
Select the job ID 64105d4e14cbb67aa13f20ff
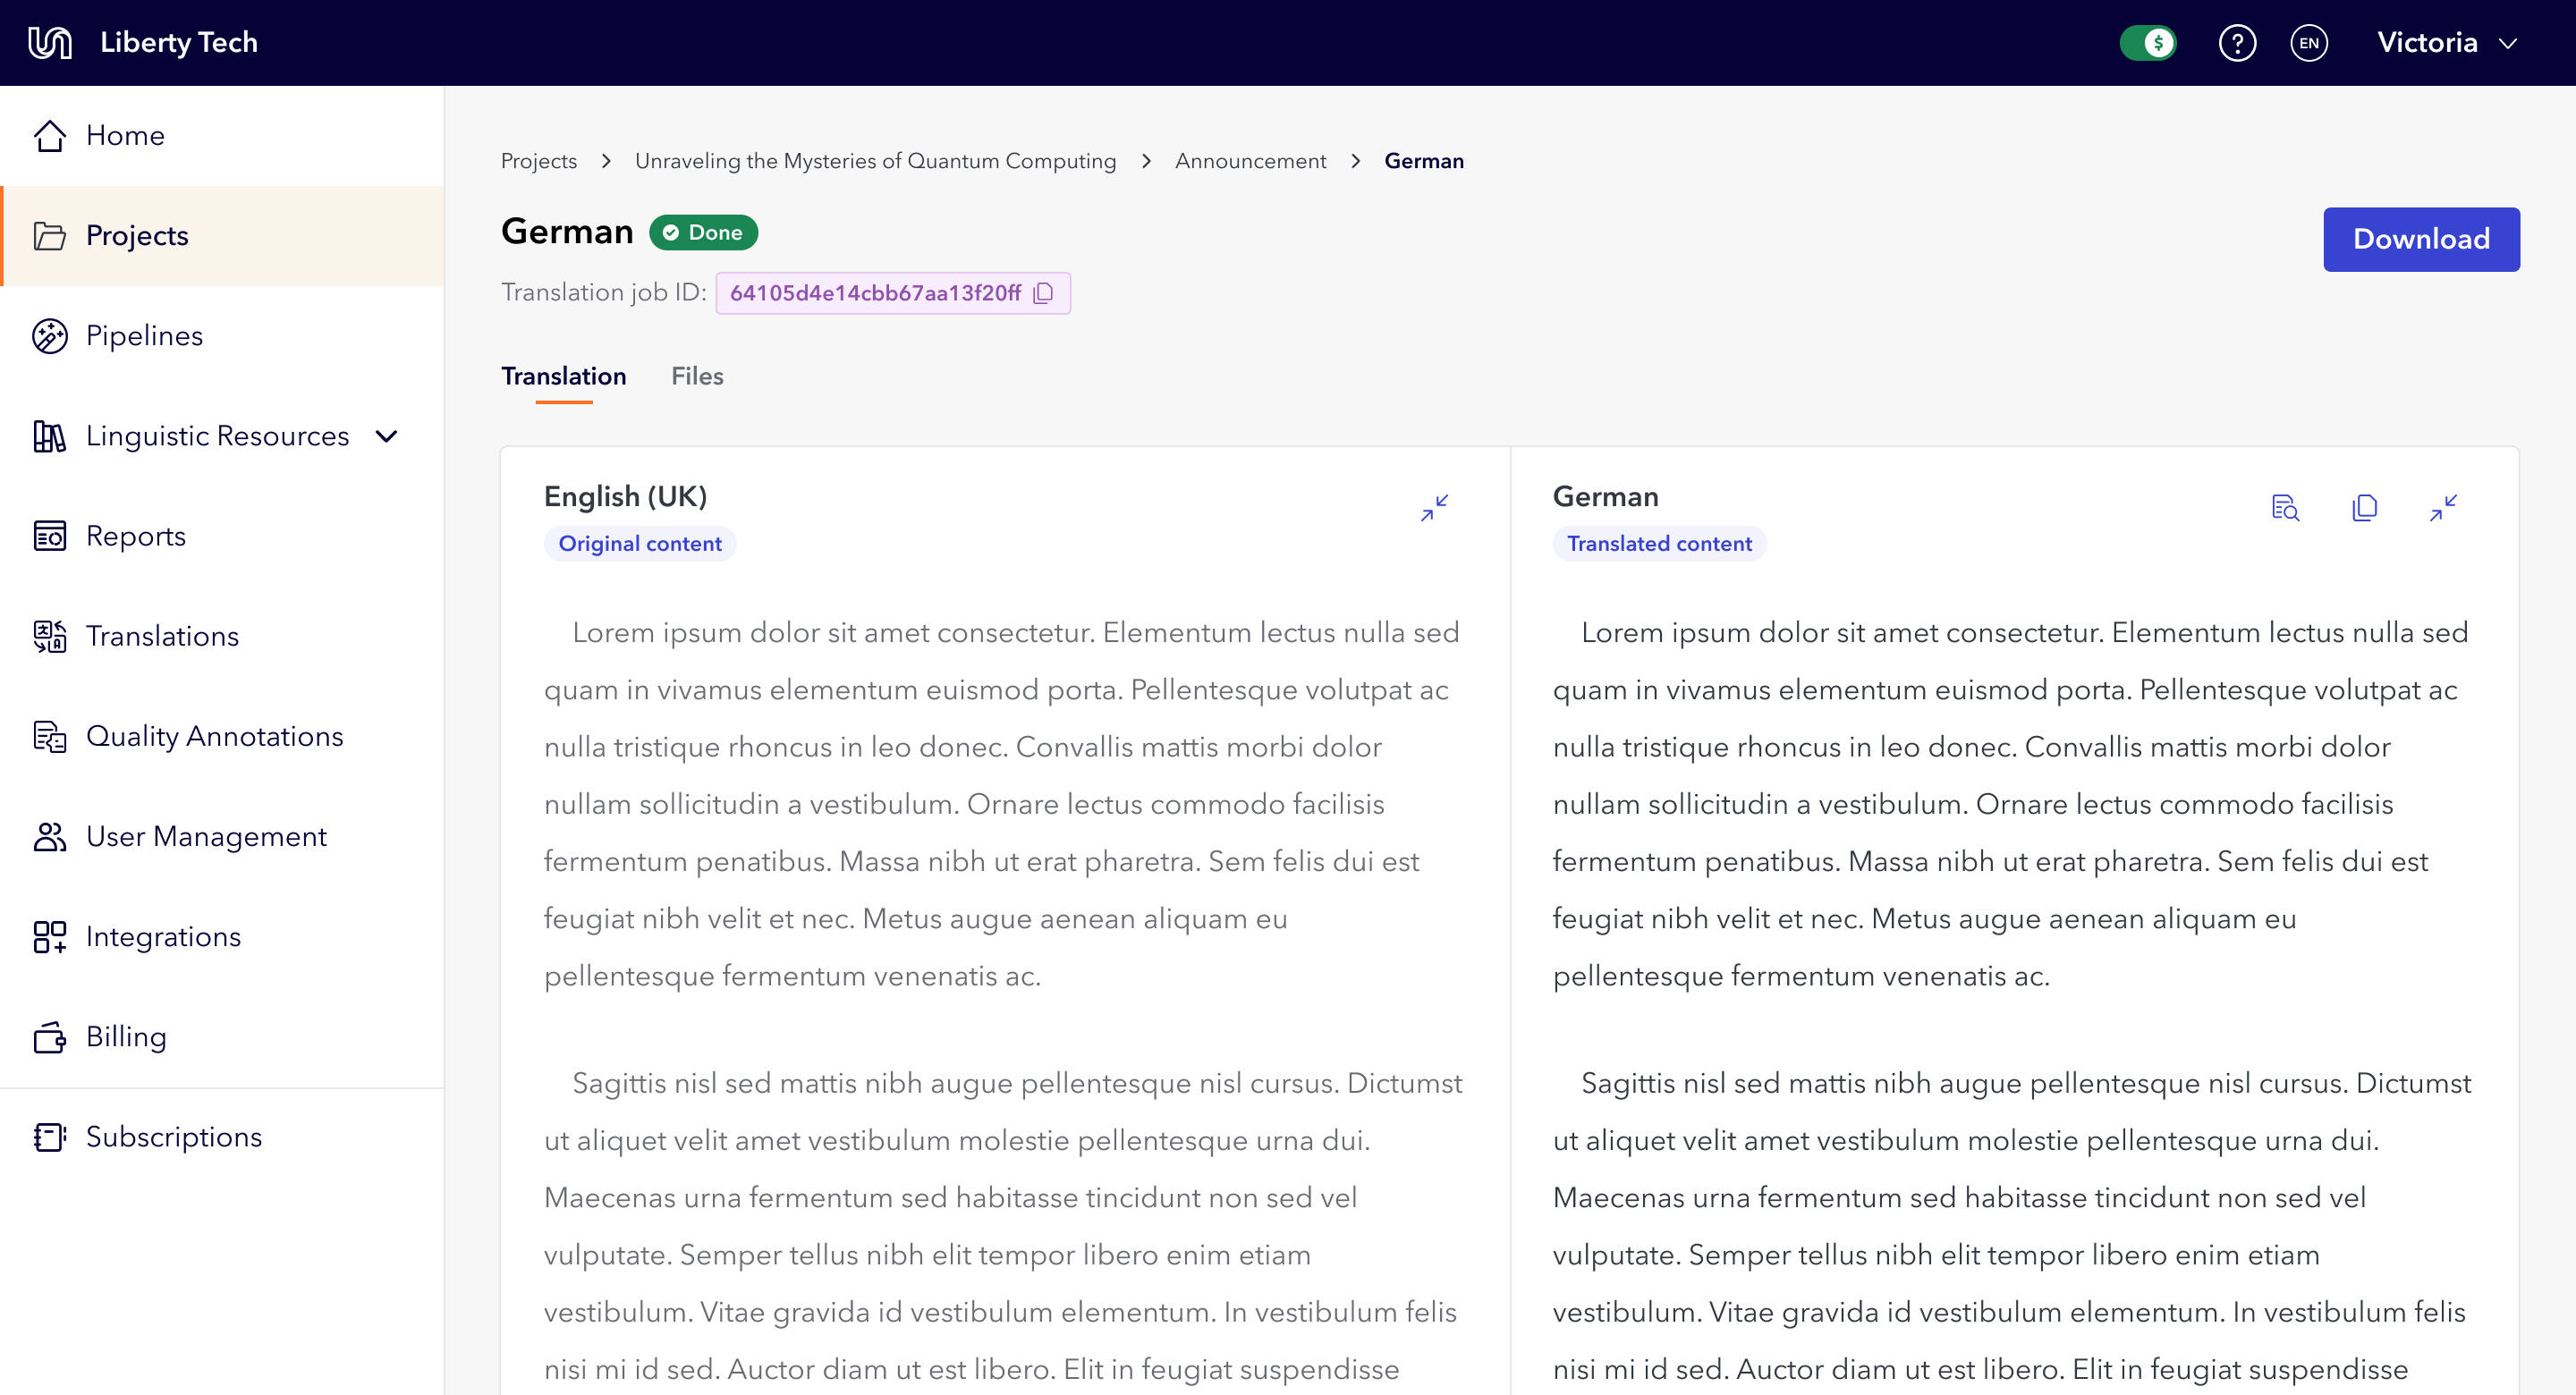875,293
